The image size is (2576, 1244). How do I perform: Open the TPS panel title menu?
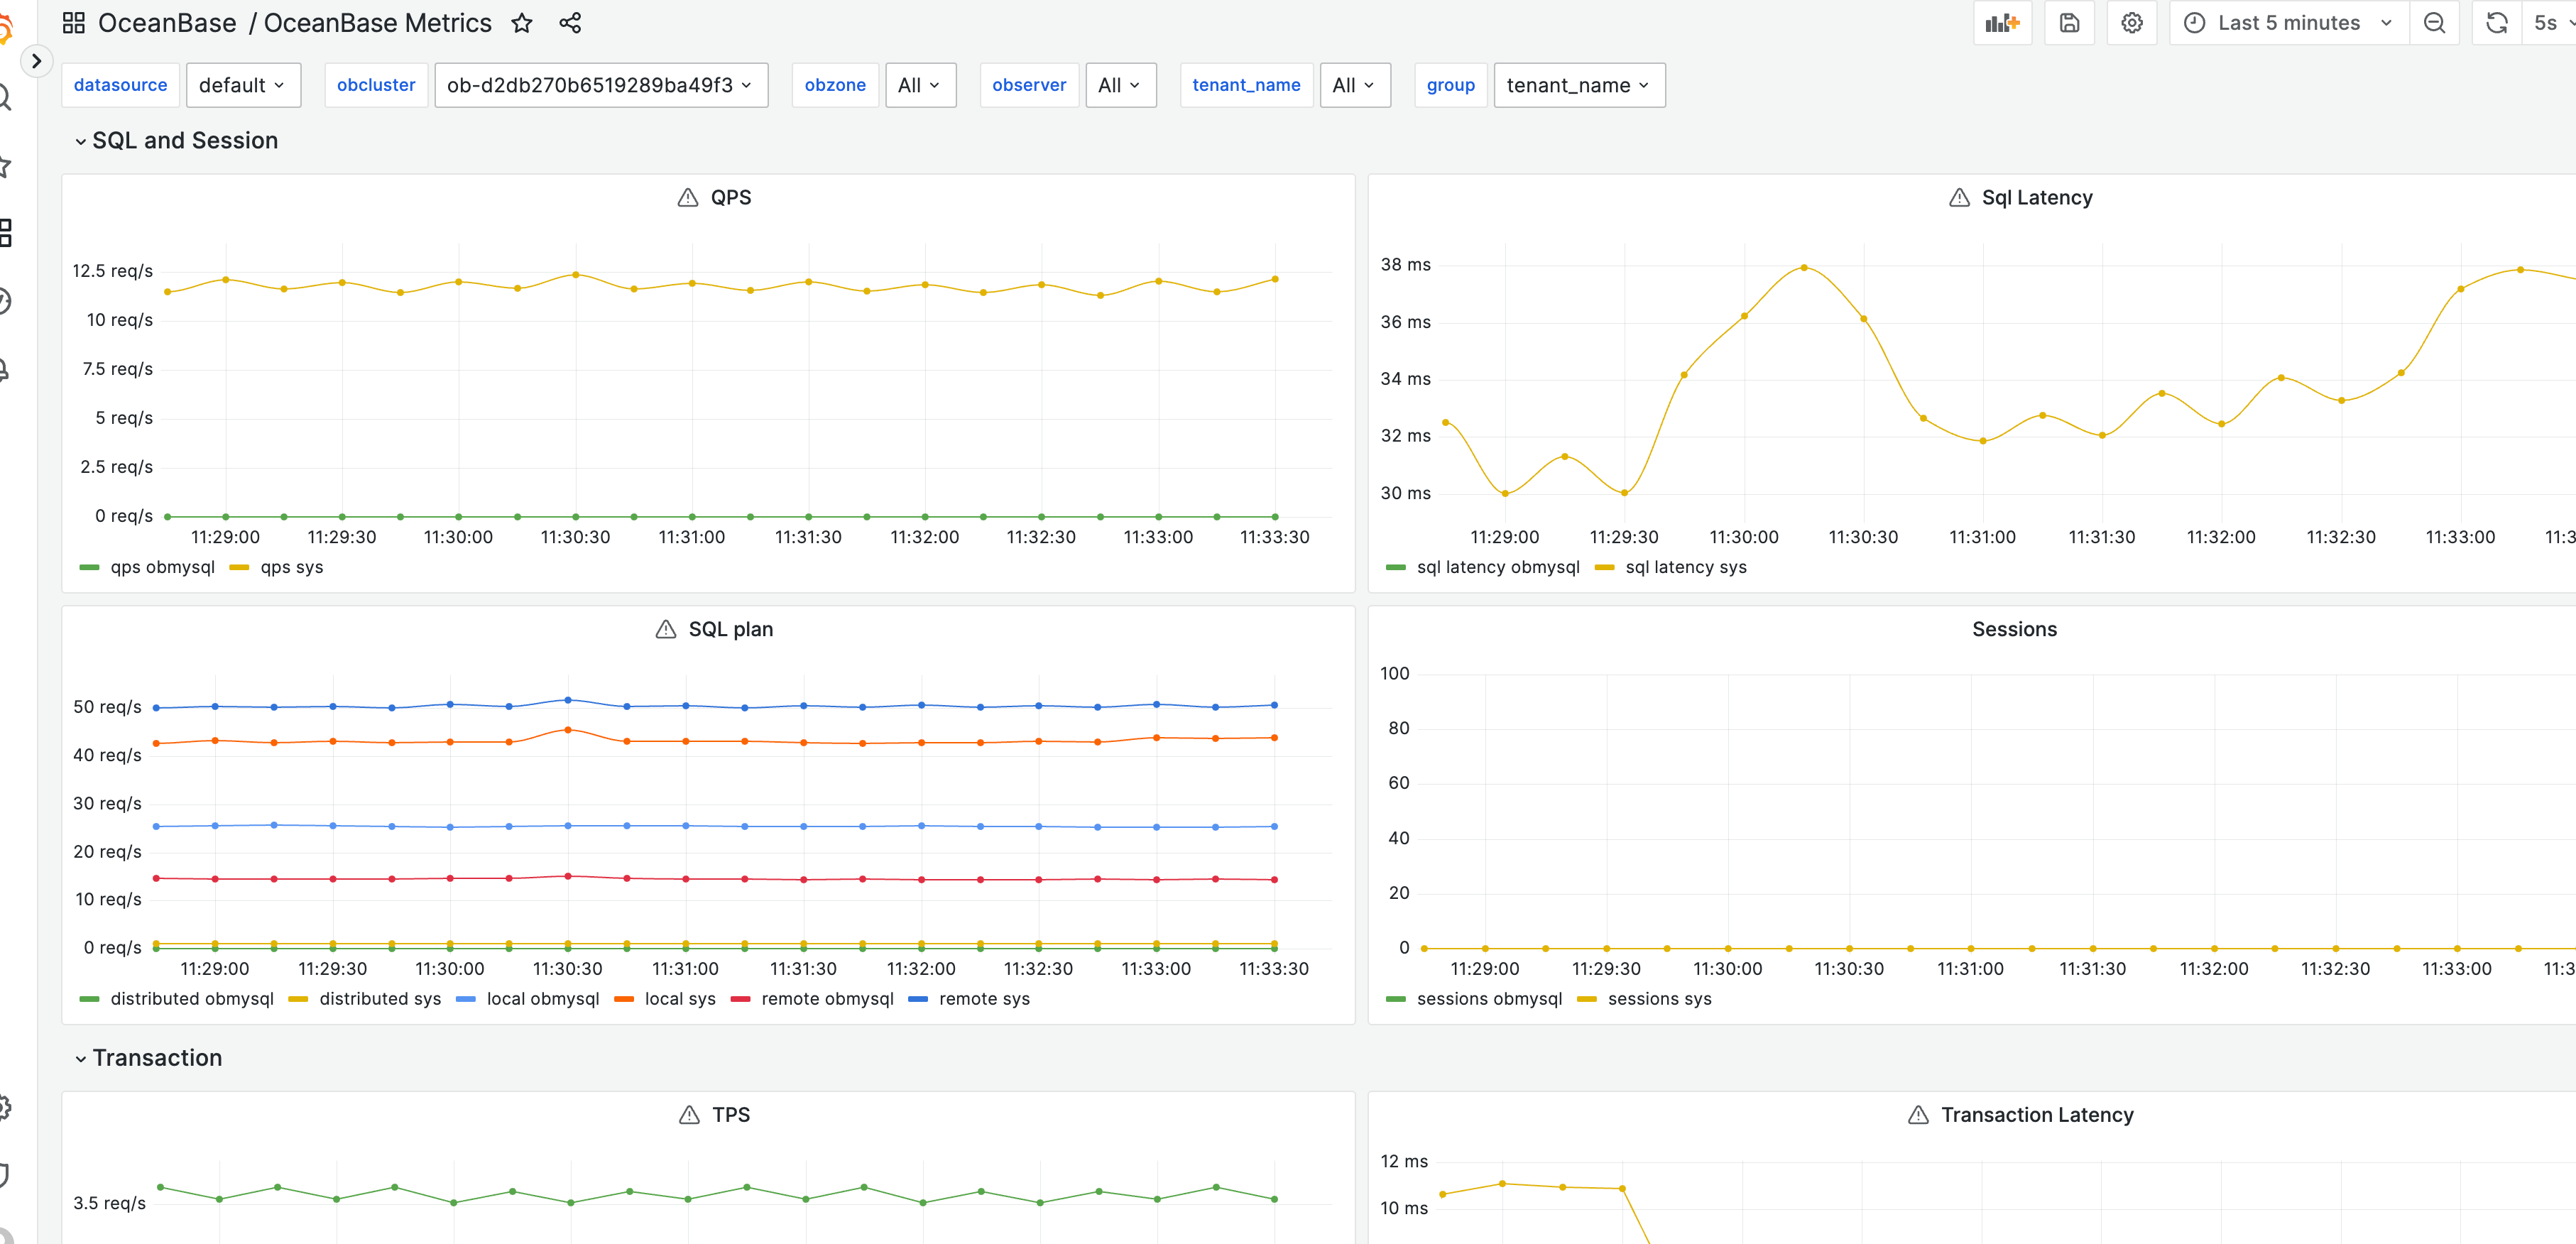click(731, 1115)
